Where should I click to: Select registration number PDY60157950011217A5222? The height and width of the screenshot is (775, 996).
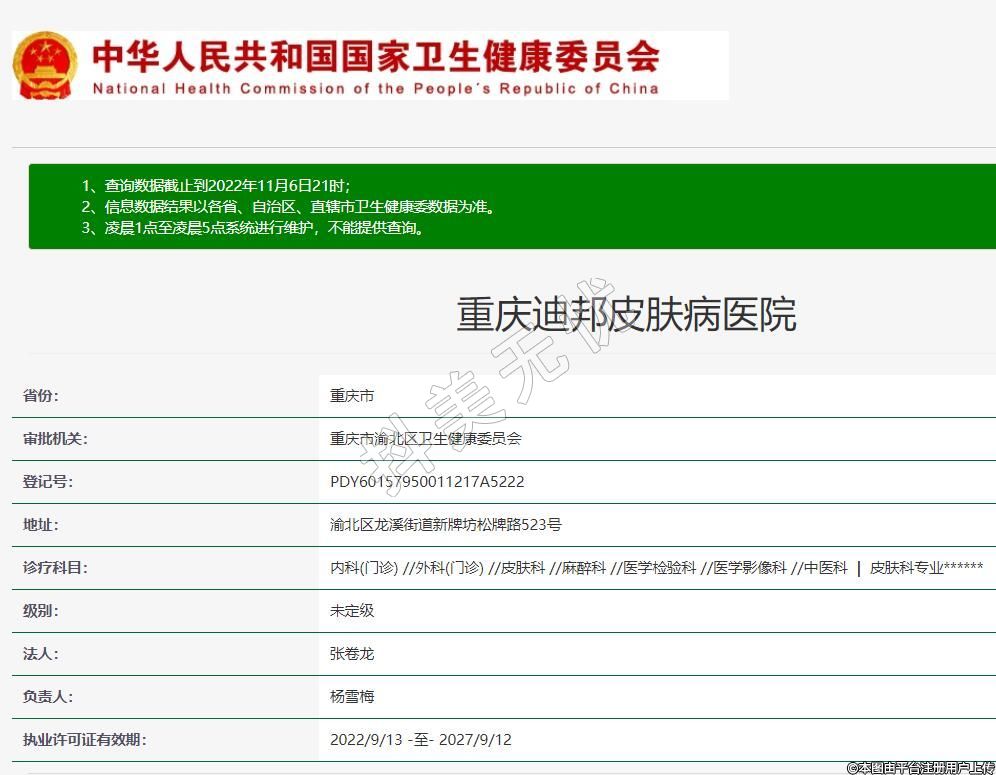pos(427,482)
